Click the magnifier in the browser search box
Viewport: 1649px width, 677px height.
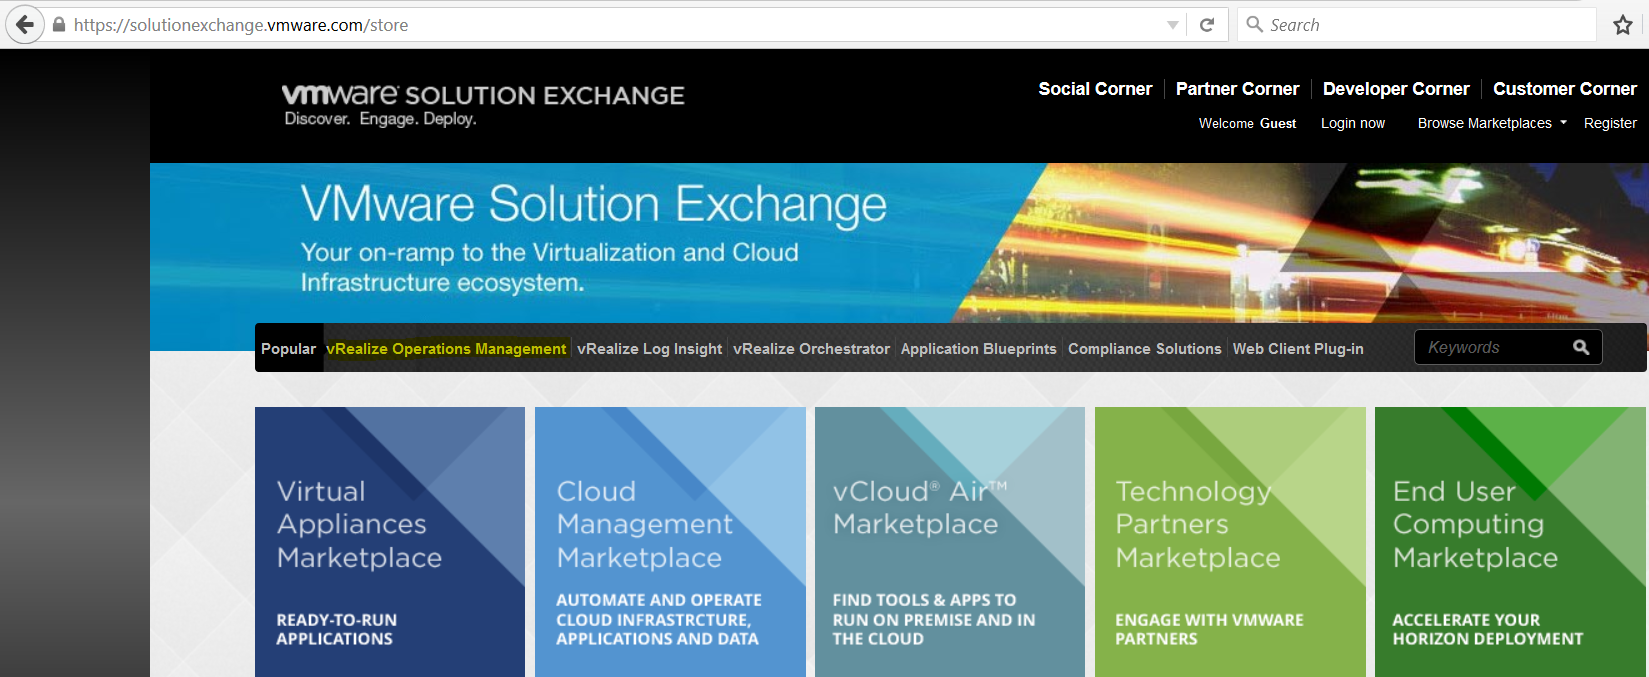click(x=1255, y=24)
